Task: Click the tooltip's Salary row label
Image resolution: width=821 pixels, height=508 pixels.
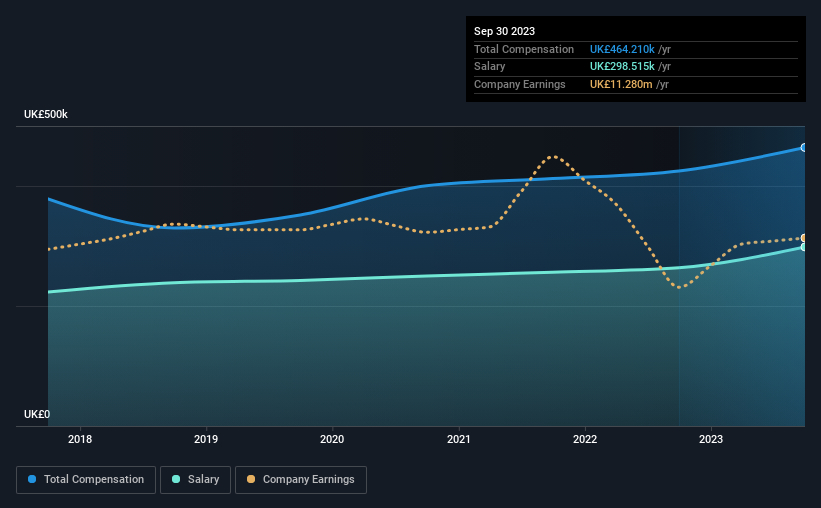Action: point(490,67)
